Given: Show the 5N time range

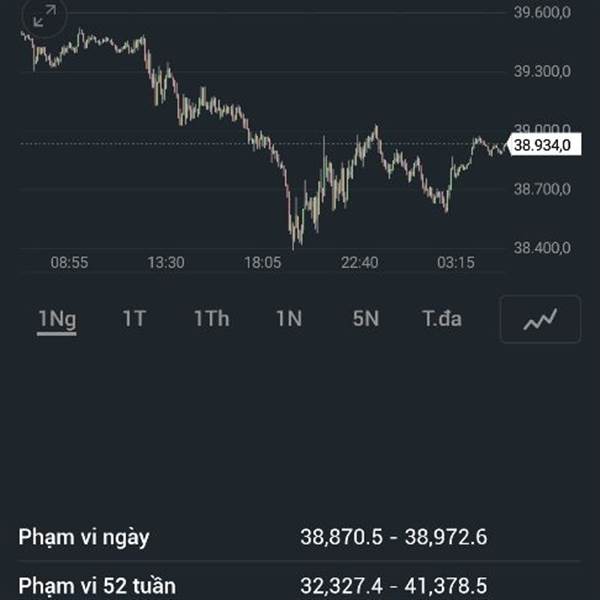Looking at the screenshot, I should click(365, 318).
